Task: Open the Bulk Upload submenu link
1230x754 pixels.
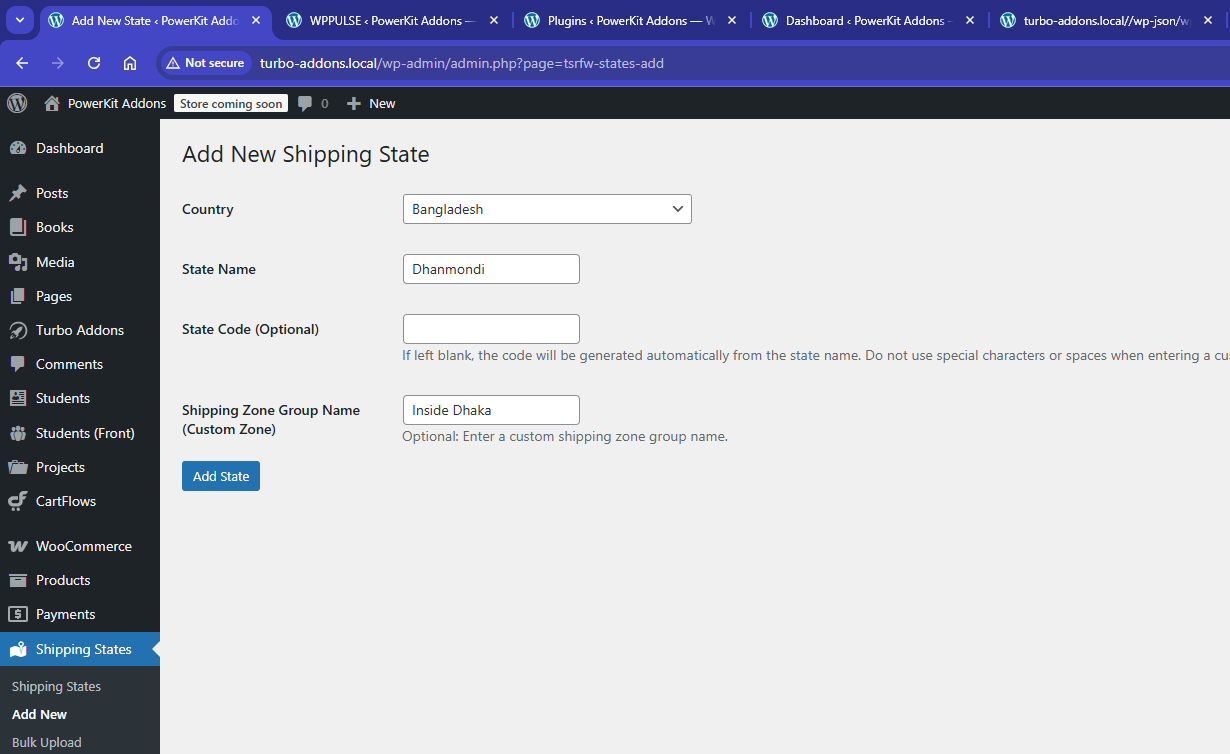Action: (45, 742)
